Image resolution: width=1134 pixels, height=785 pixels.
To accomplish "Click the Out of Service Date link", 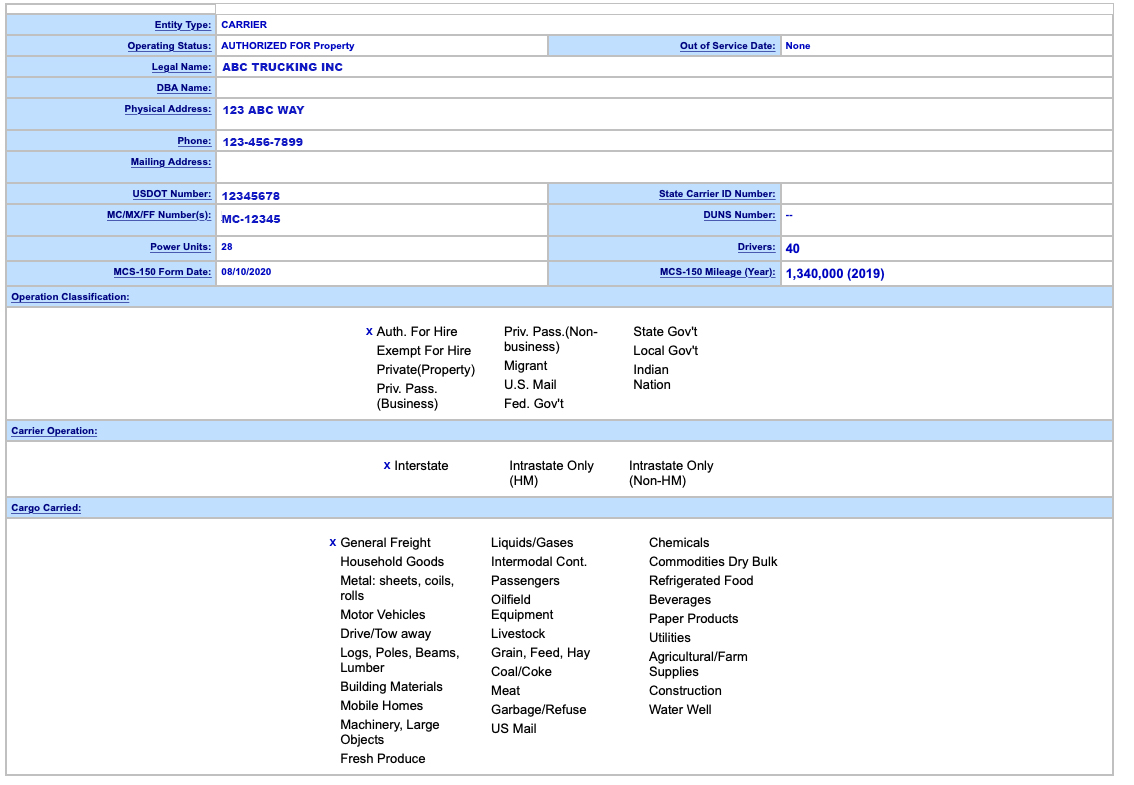I will click(727, 46).
